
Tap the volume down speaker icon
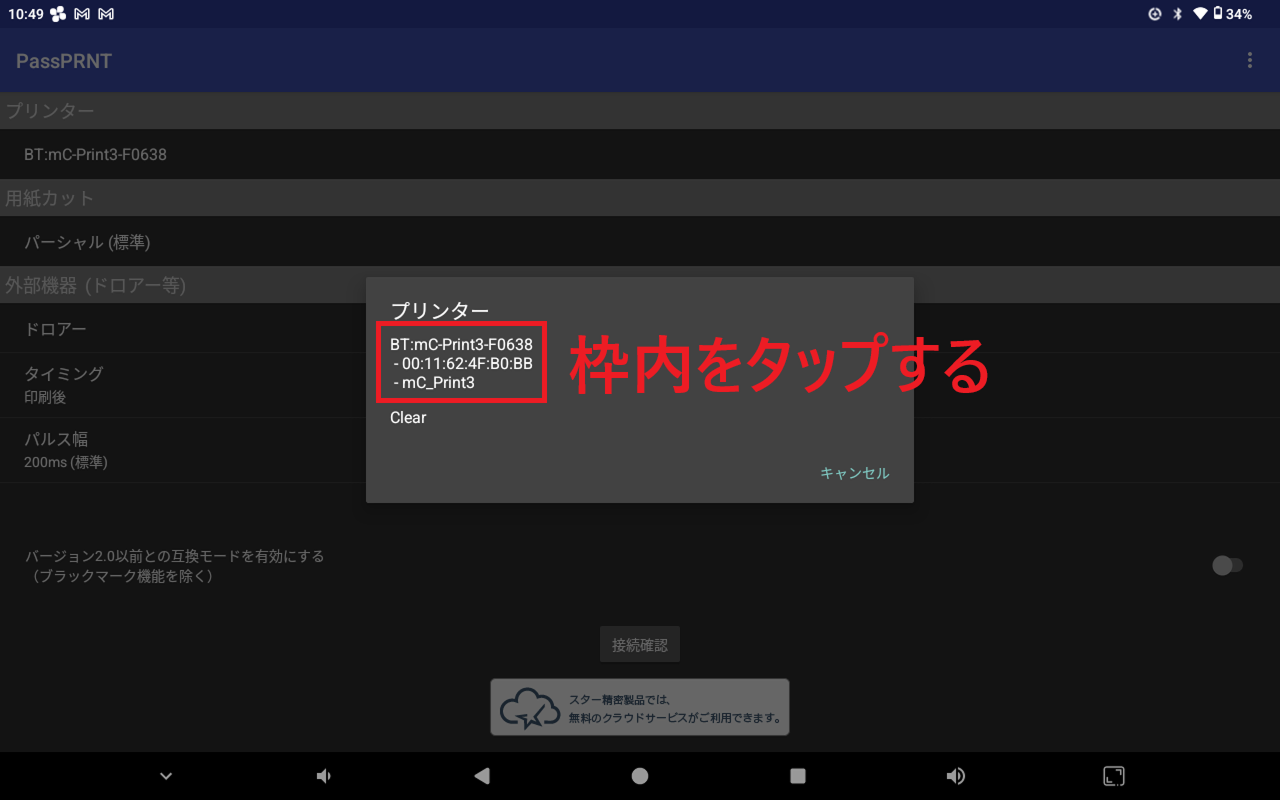324,776
